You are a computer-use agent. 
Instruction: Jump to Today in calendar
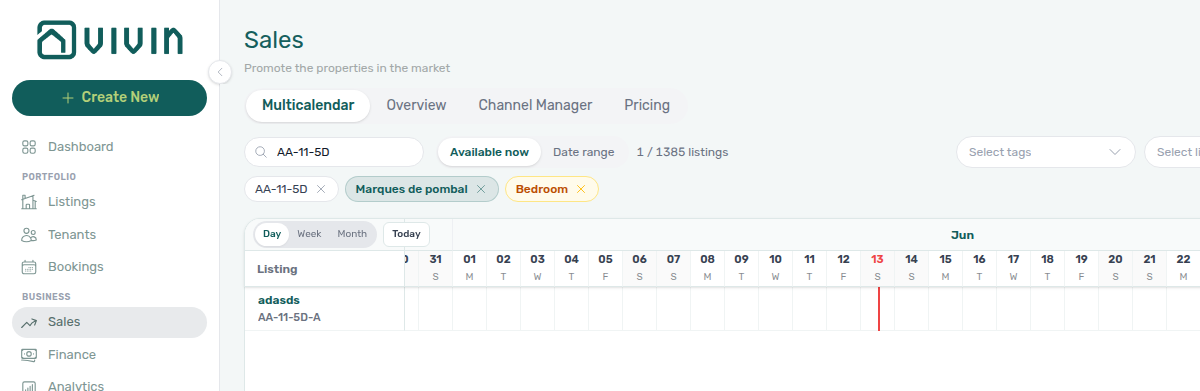(406, 234)
